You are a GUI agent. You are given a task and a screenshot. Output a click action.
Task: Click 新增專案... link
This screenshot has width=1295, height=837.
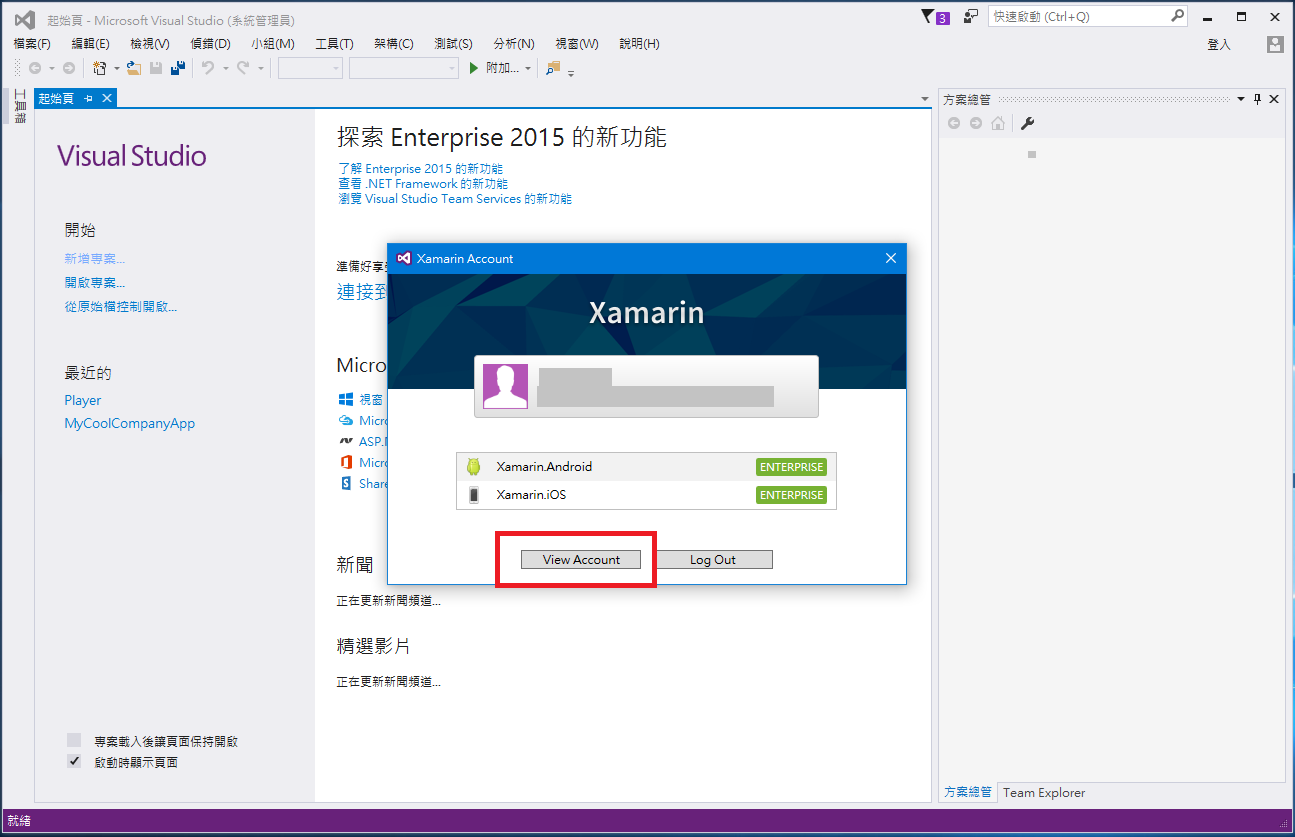pos(95,259)
